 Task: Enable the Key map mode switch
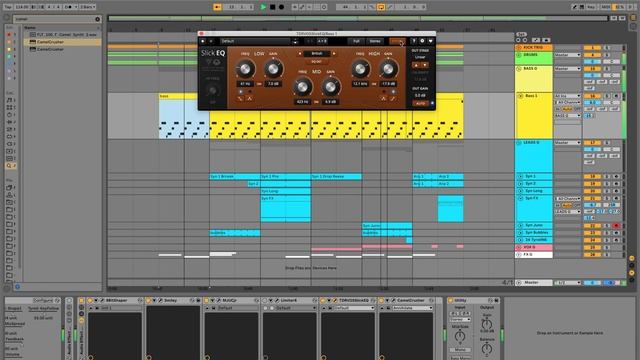point(591,7)
